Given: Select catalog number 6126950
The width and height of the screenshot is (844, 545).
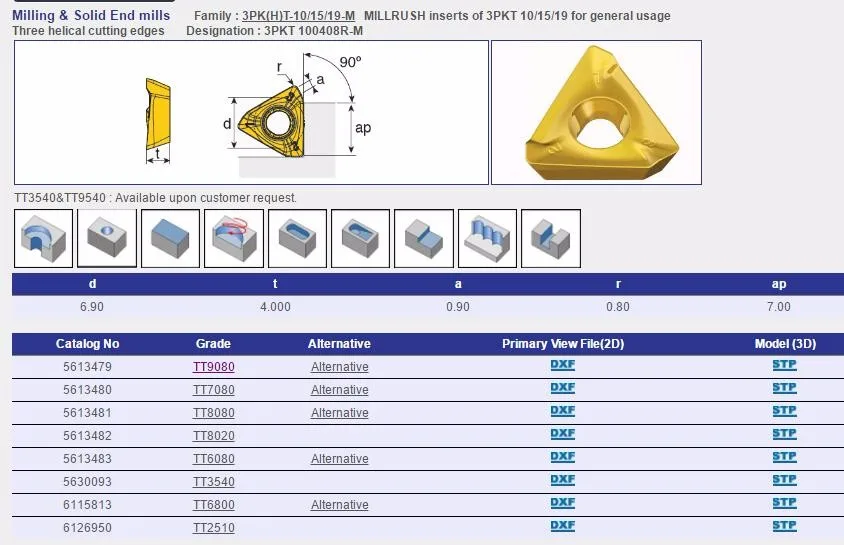Looking at the screenshot, I should [x=87, y=528].
